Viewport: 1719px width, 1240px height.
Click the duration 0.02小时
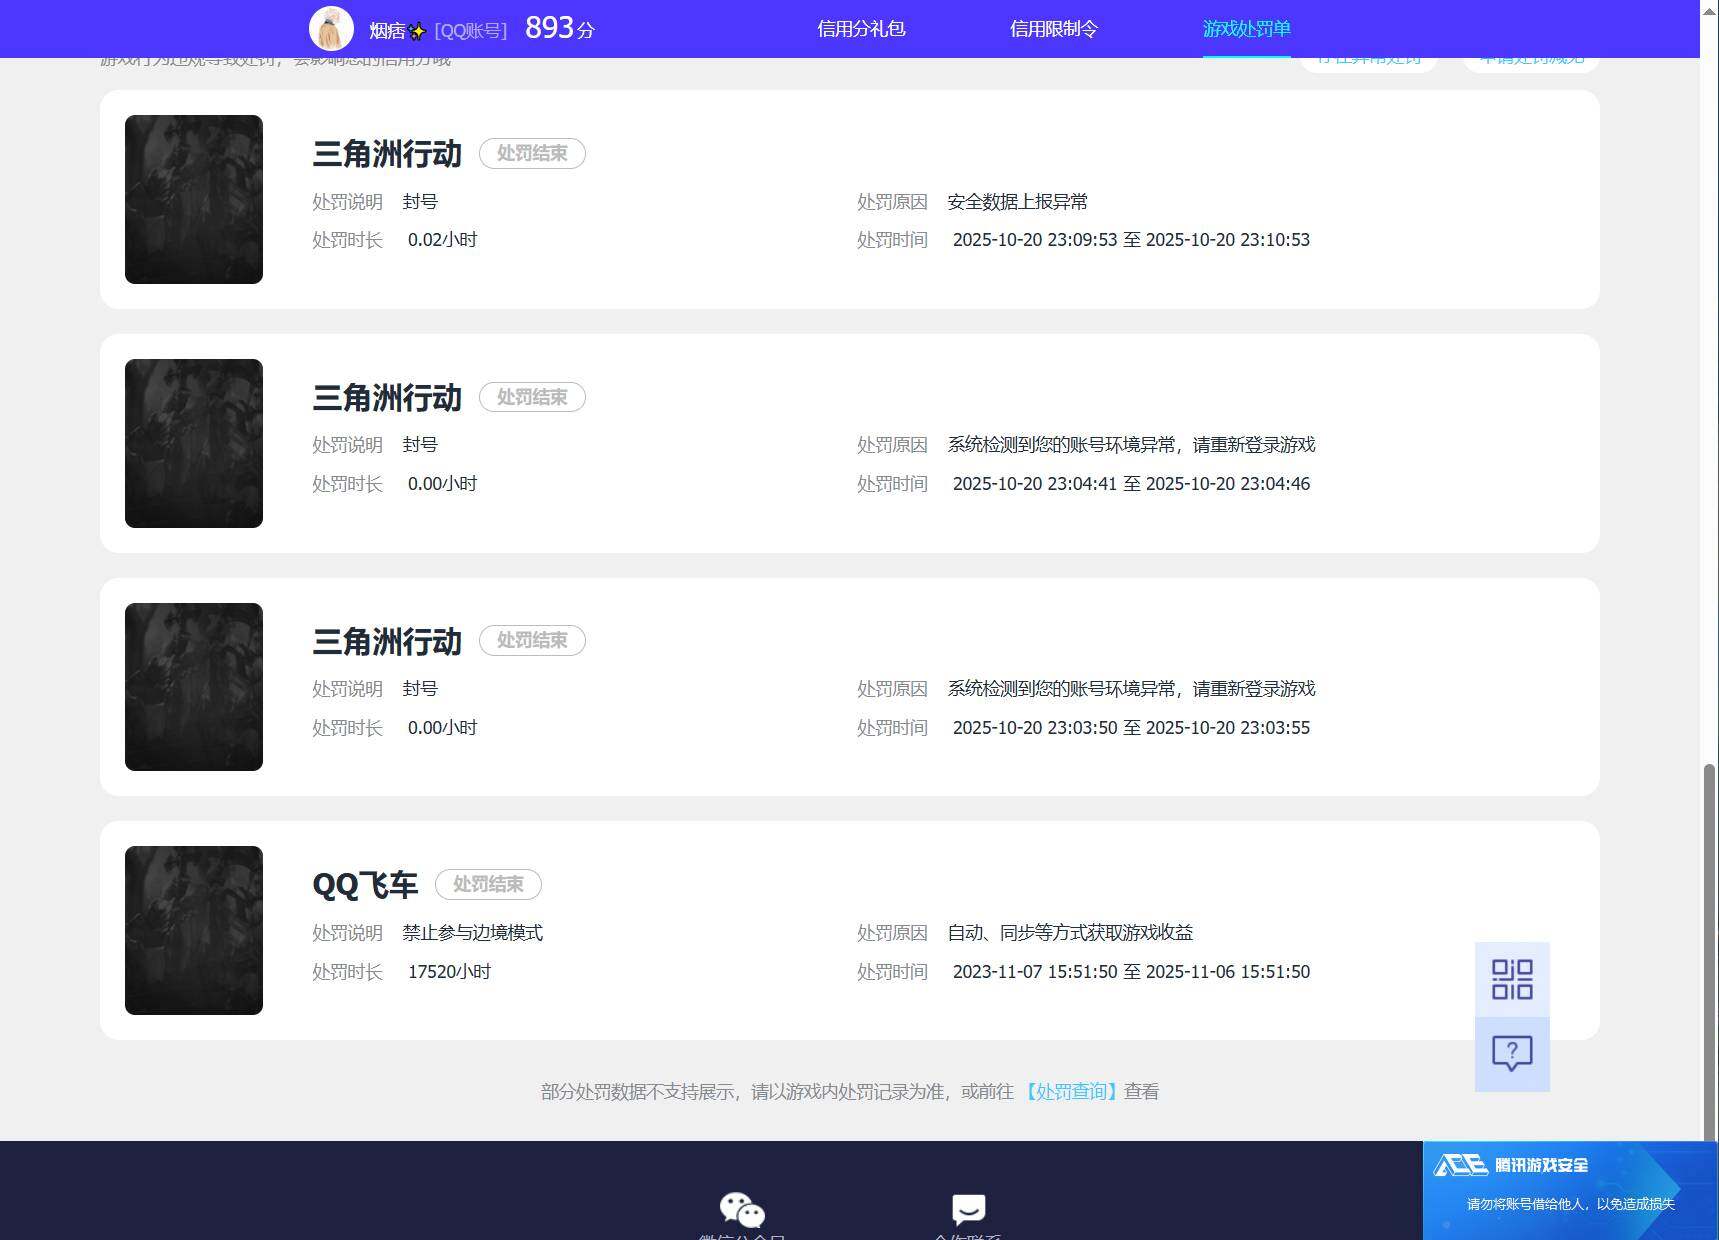click(442, 240)
